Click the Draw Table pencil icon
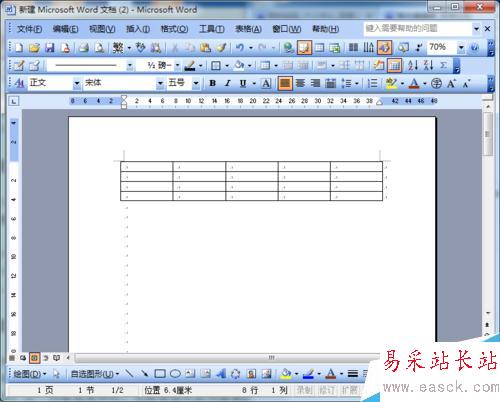 pyautogui.click(x=19, y=66)
